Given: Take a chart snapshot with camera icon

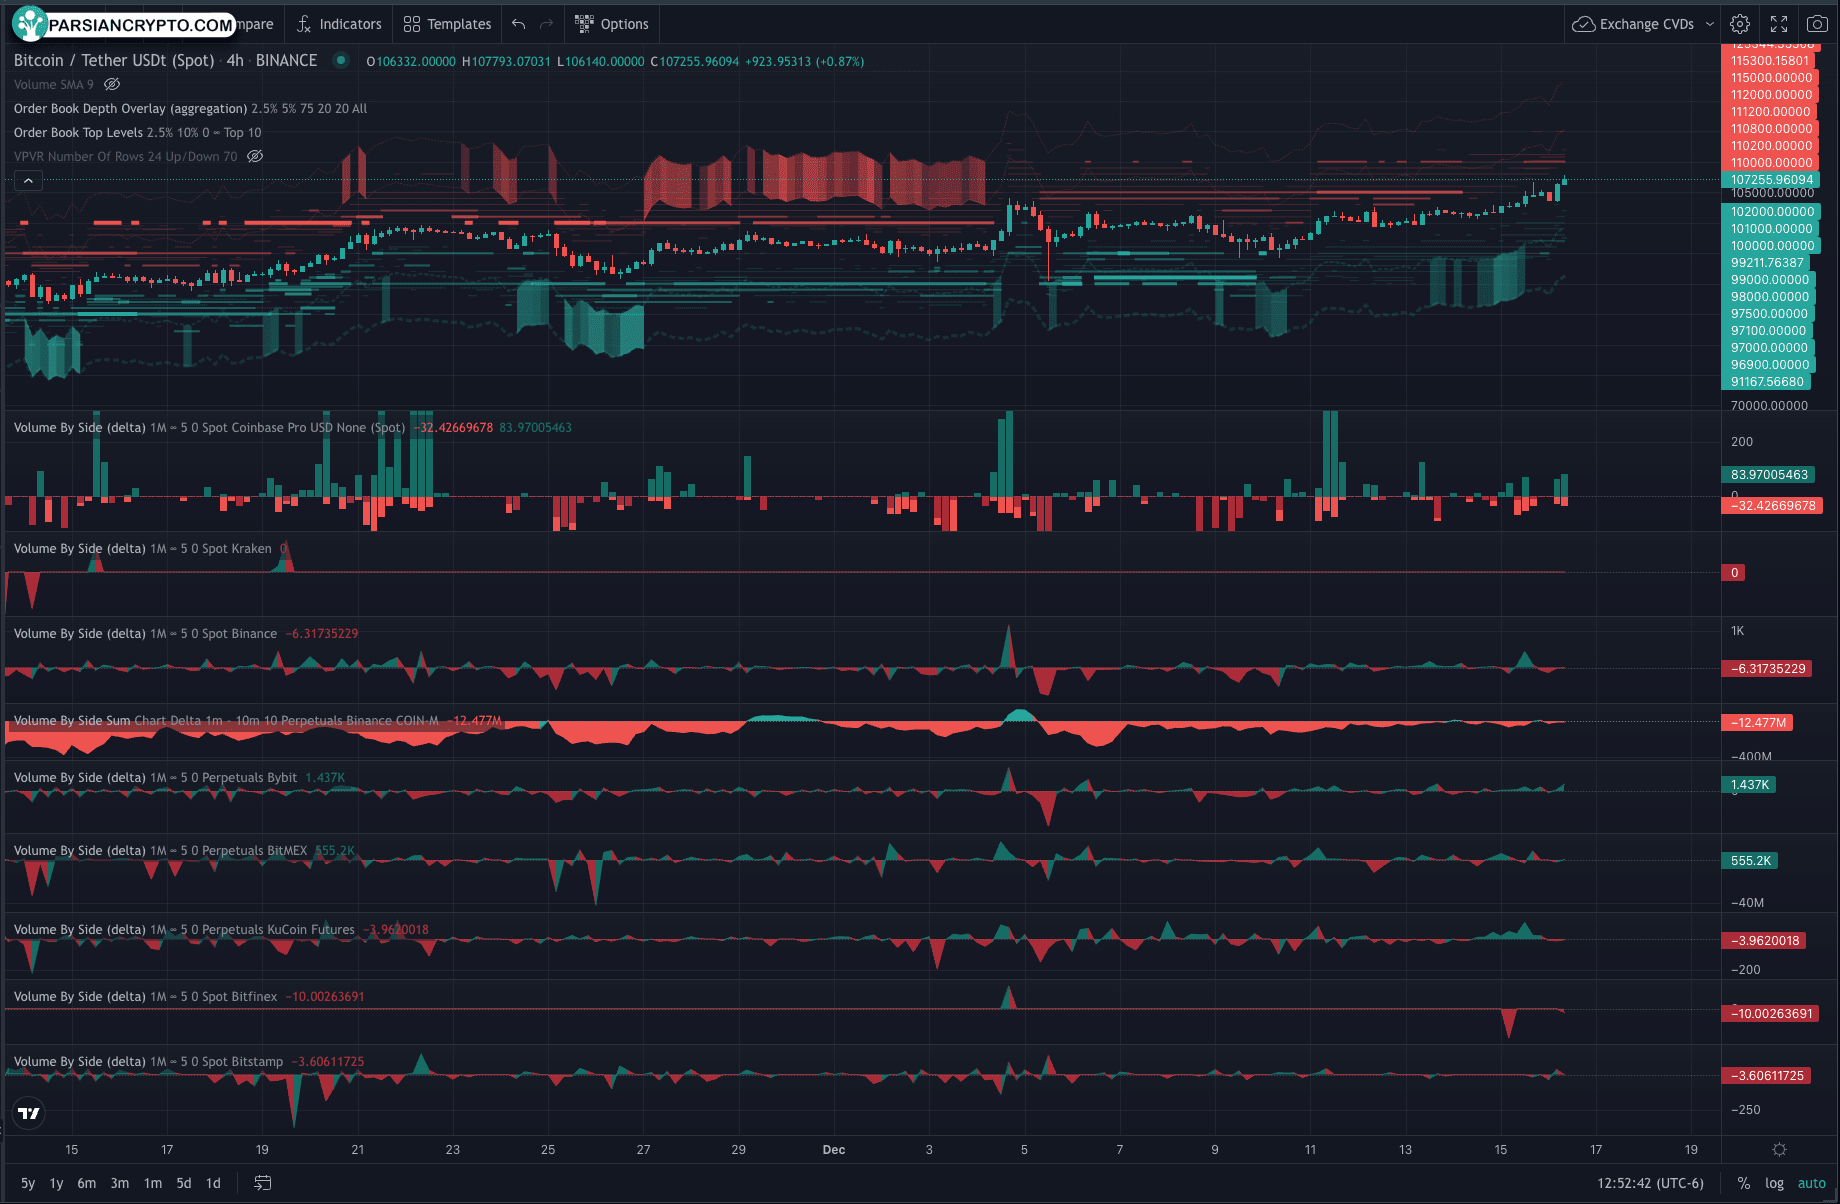Looking at the screenshot, I should coord(1817,24).
